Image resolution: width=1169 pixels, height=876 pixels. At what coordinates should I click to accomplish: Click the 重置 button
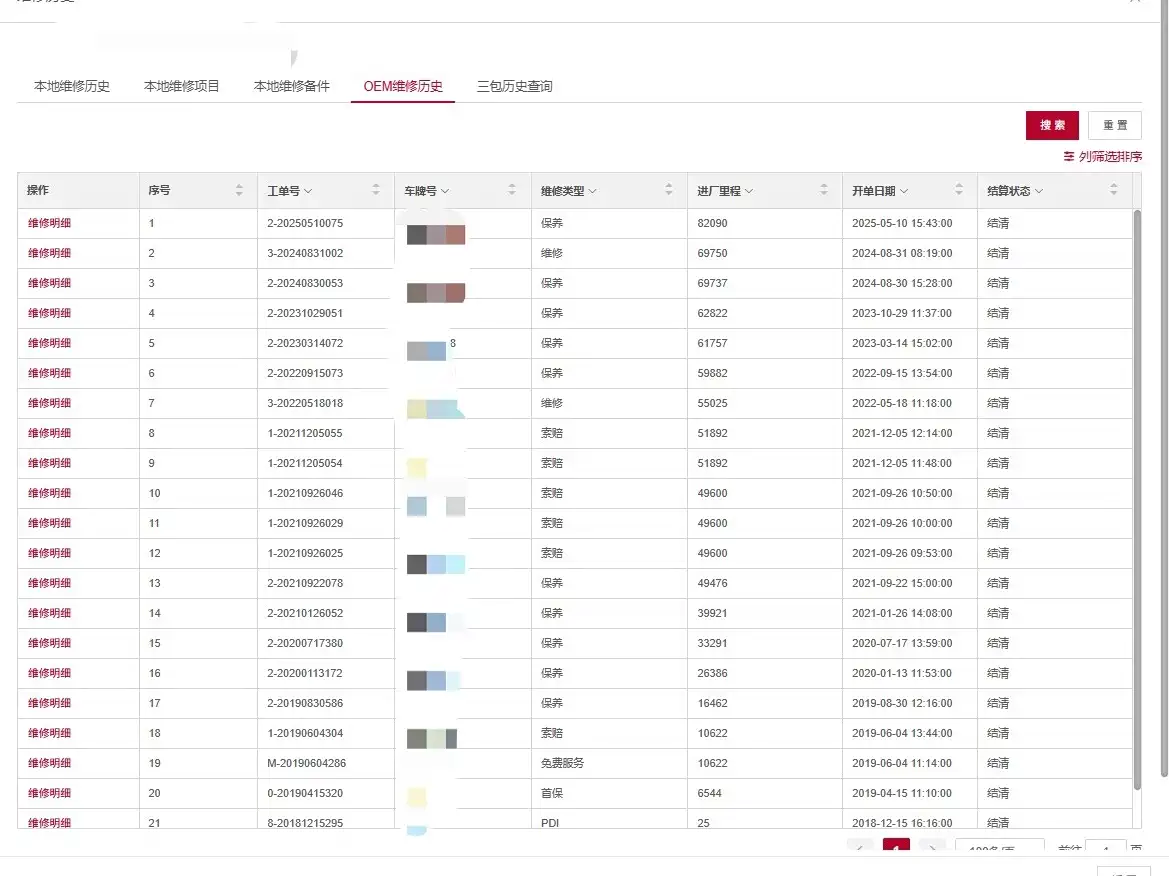(1115, 125)
